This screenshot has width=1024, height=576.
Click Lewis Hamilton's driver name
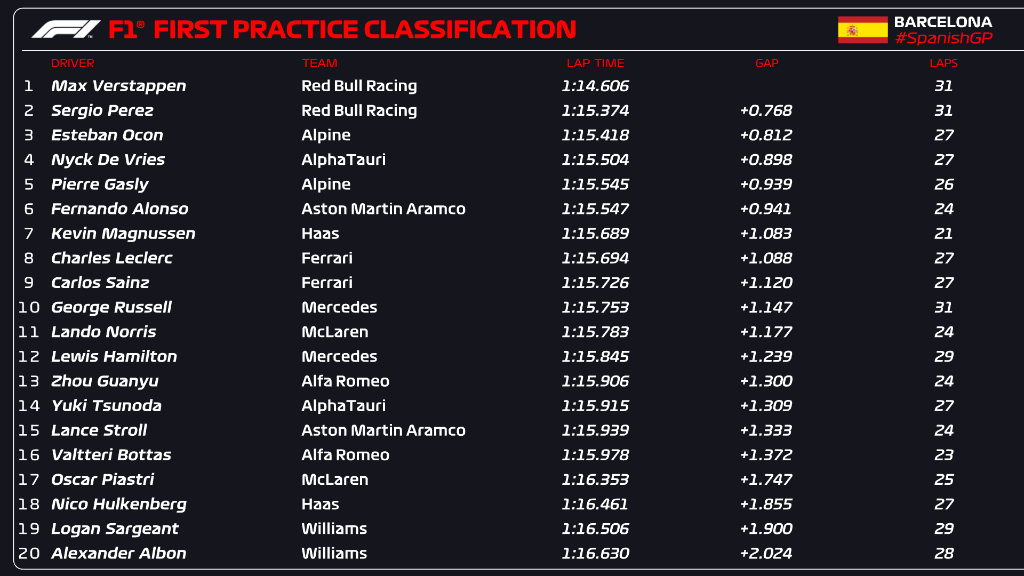tap(114, 357)
